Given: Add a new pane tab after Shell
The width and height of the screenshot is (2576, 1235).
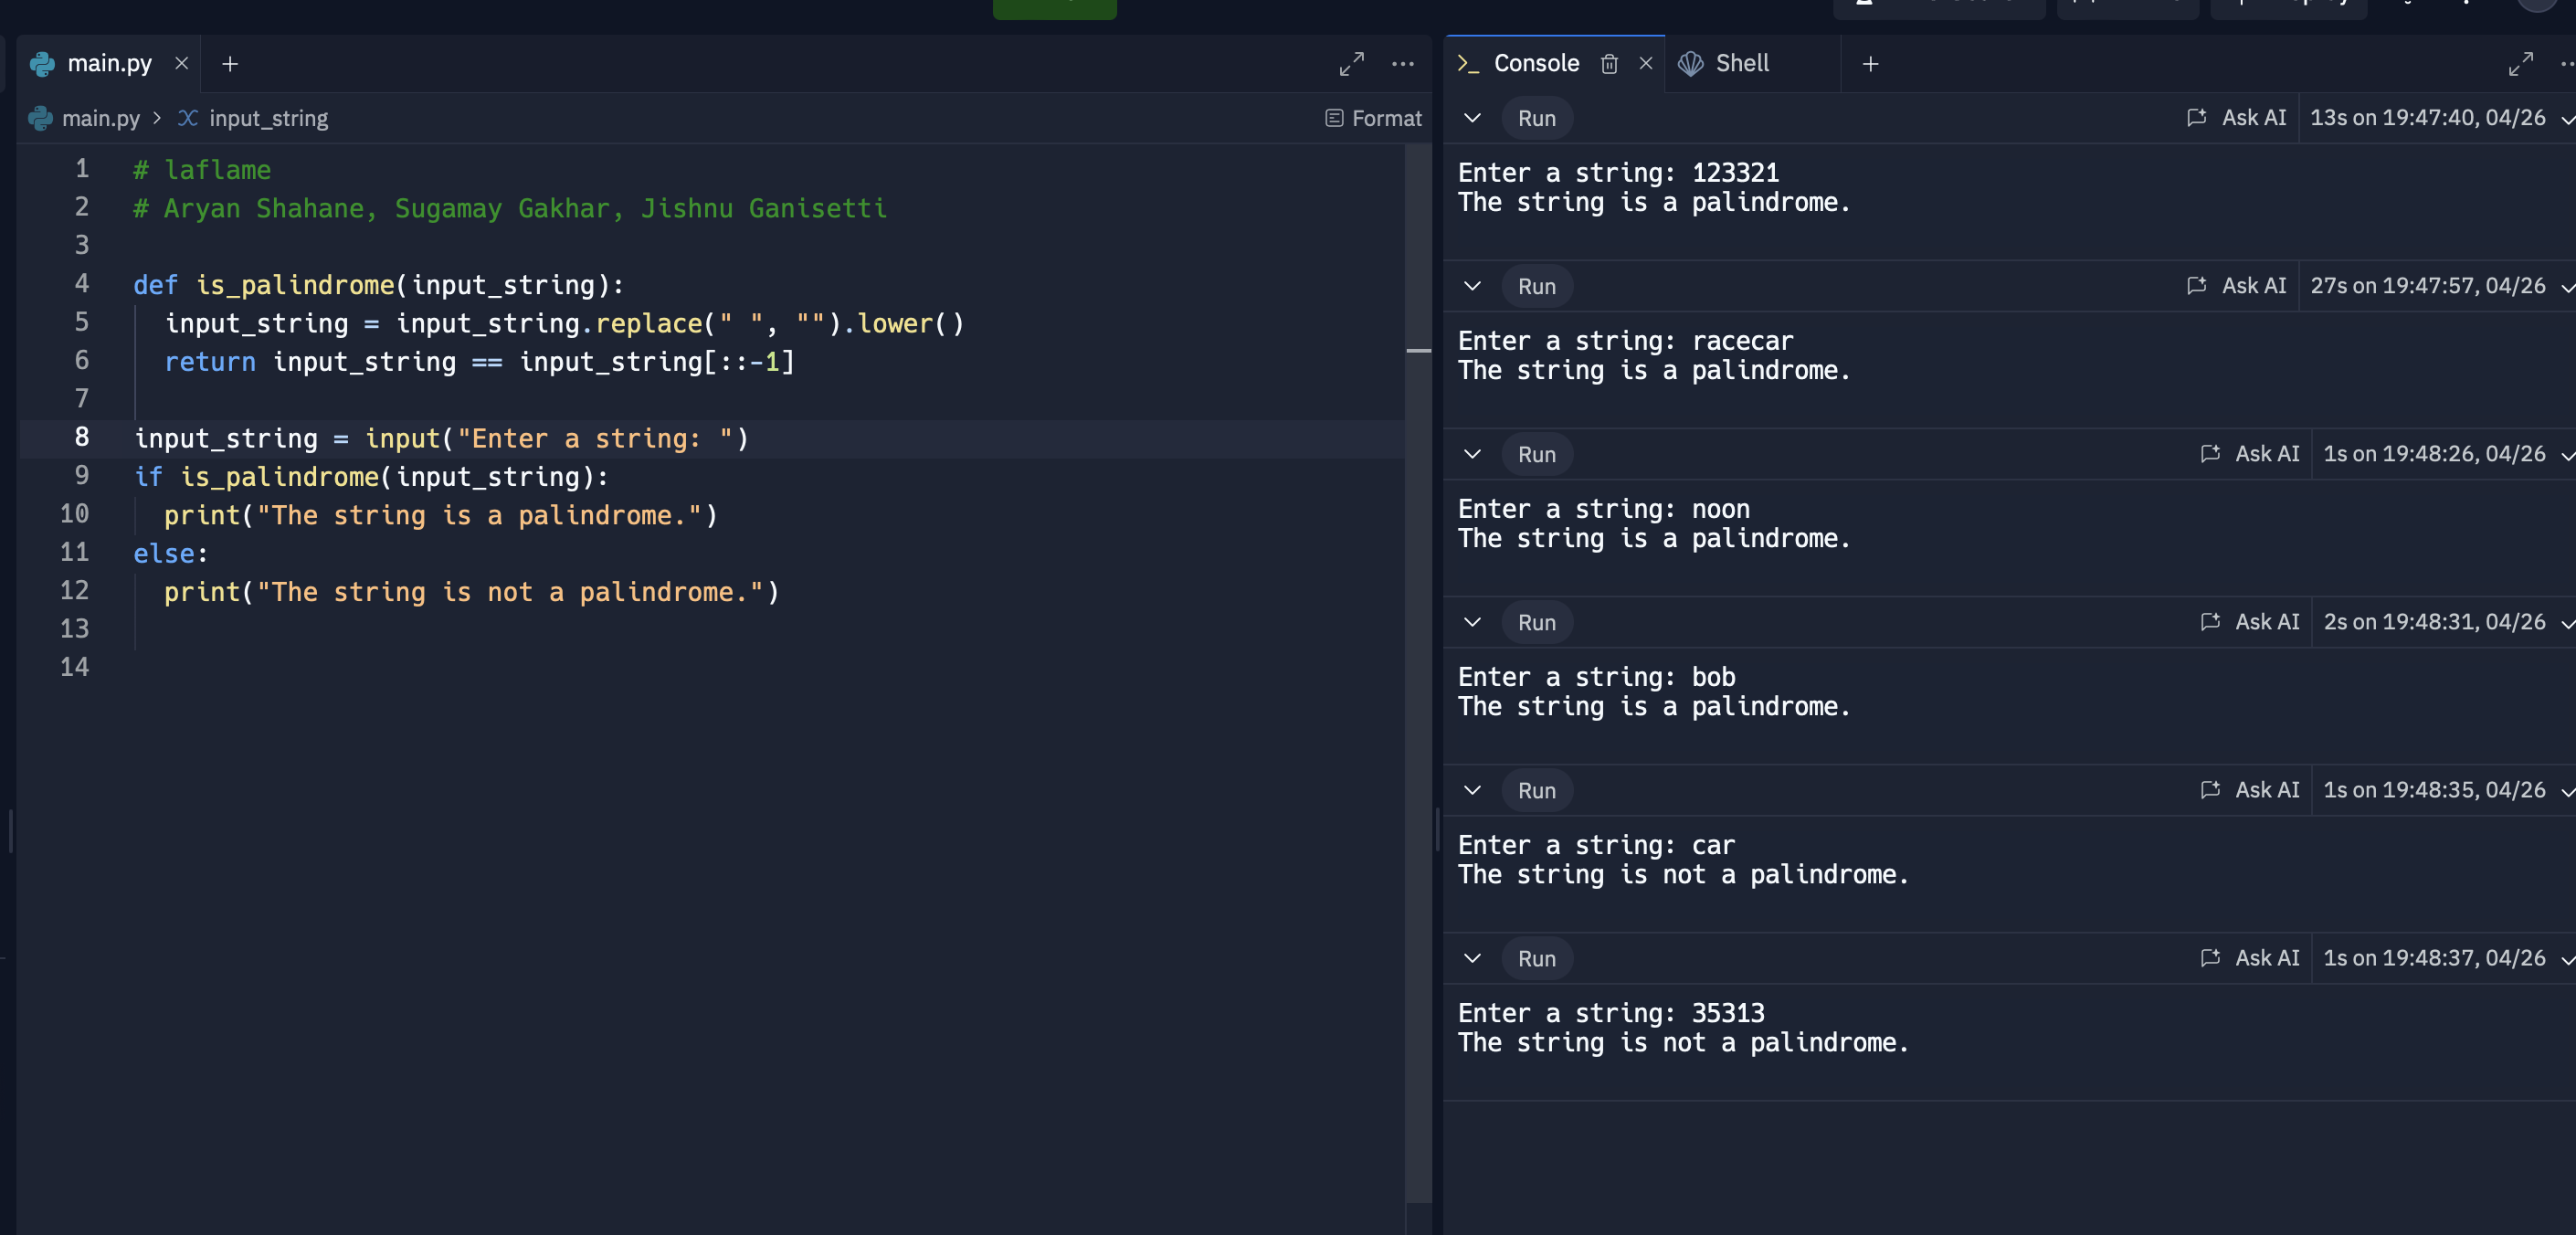Looking at the screenshot, I should coord(1870,64).
